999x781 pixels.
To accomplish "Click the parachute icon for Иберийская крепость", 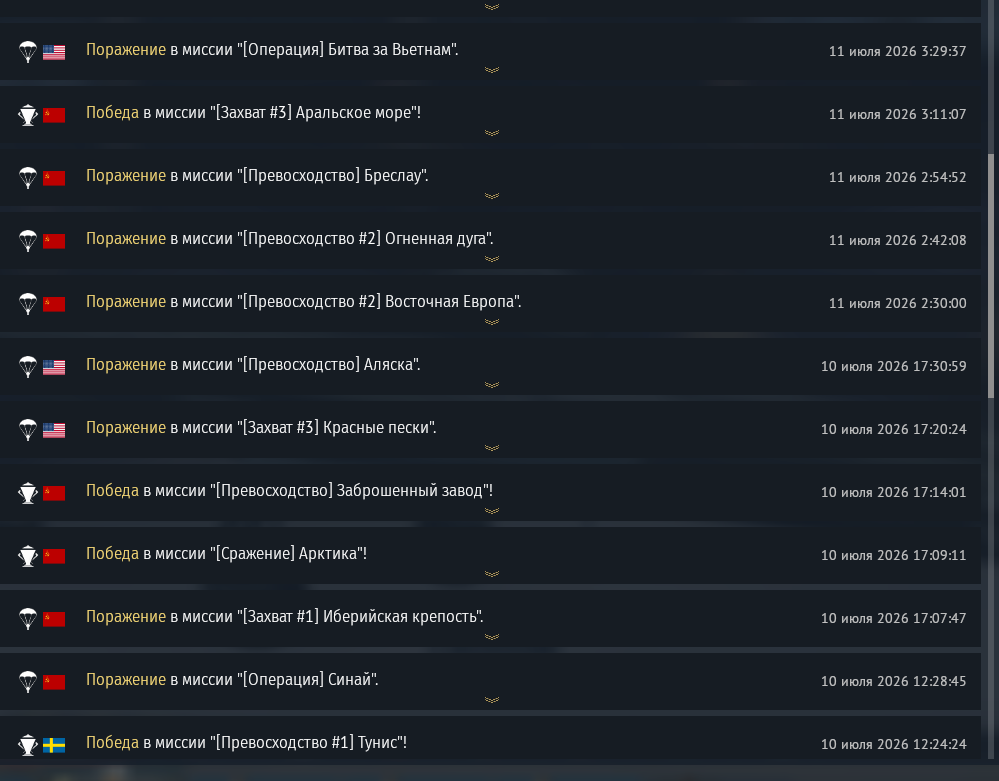I will [28, 619].
